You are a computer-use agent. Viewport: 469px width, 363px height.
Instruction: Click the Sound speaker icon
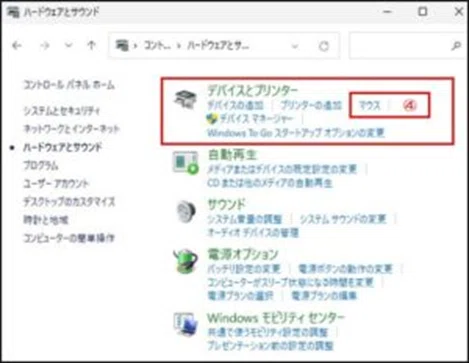click(186, 212)
